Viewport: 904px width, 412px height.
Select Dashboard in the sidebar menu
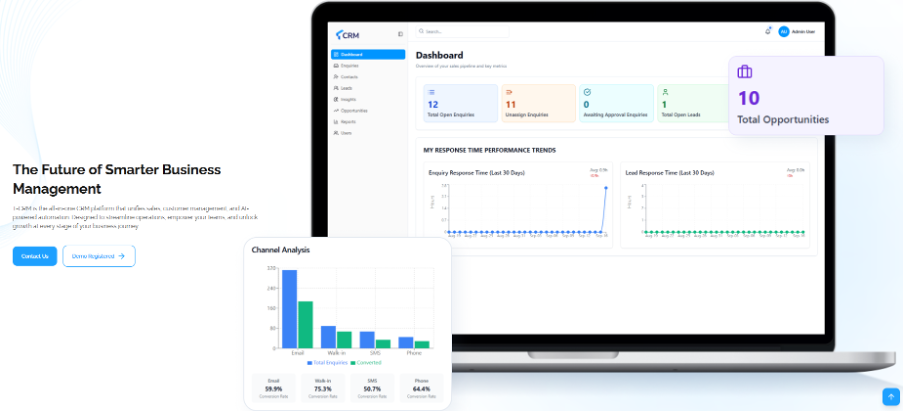[367, 54]
